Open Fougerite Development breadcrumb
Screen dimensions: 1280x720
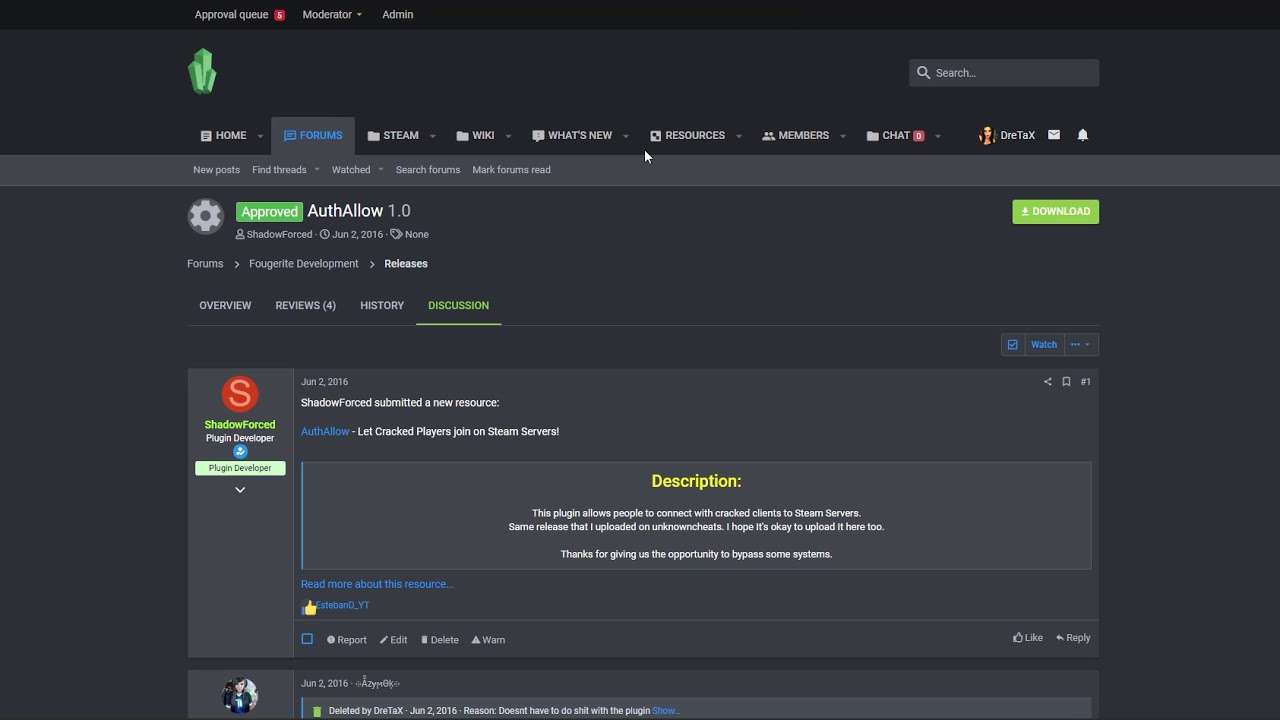(303, 264)
